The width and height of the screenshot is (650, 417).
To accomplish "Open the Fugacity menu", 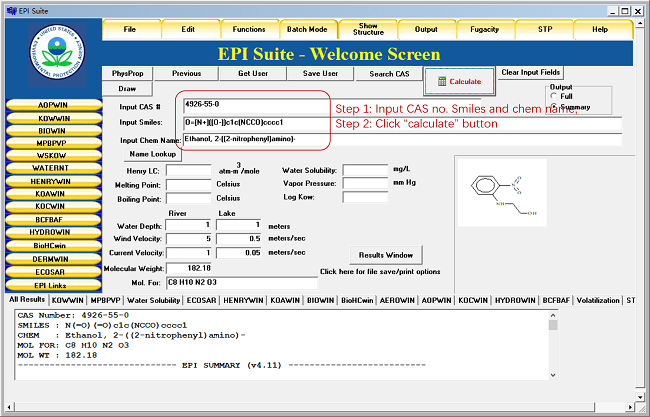I will point(485,29).
